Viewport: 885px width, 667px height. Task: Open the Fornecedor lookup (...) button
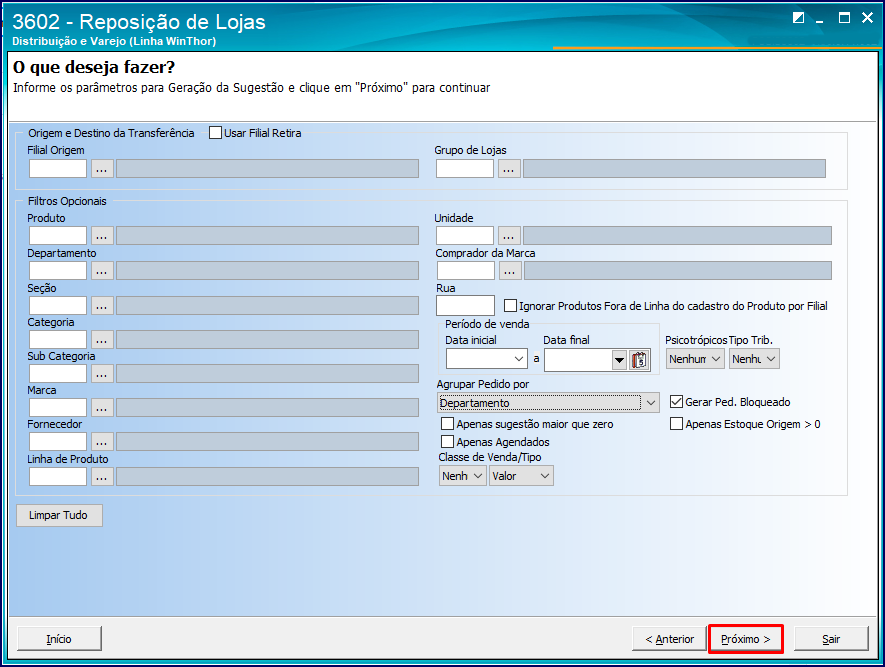click(102, 442)
